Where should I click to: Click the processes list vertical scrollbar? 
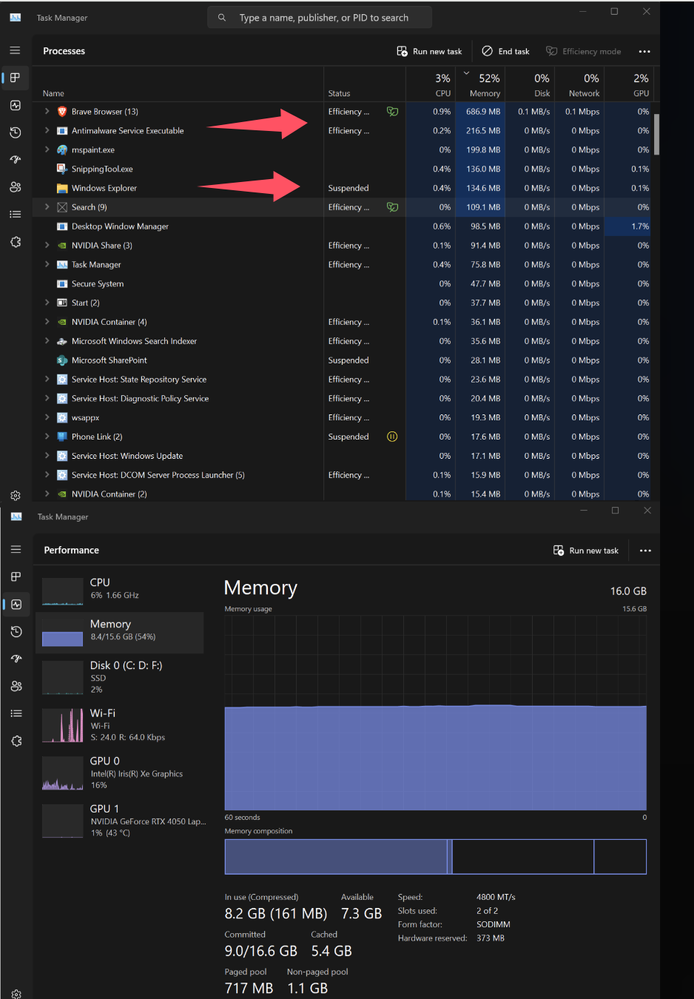656,134
